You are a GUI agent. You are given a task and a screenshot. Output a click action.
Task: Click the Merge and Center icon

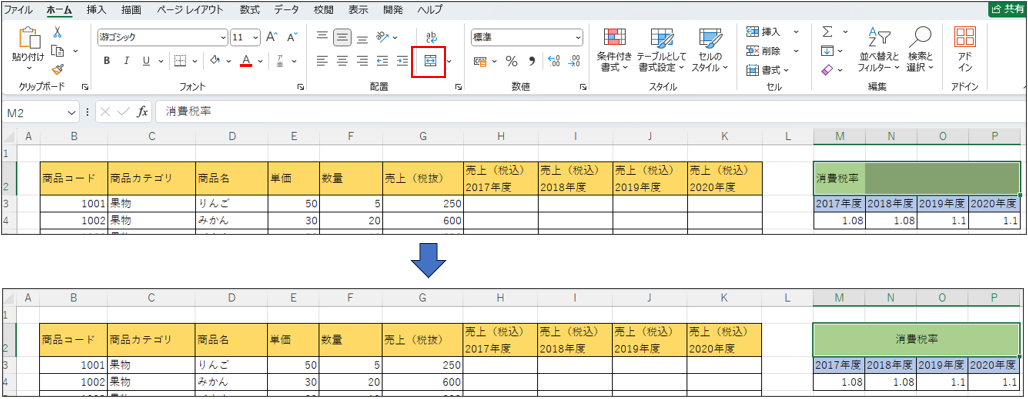coord(430,61)
